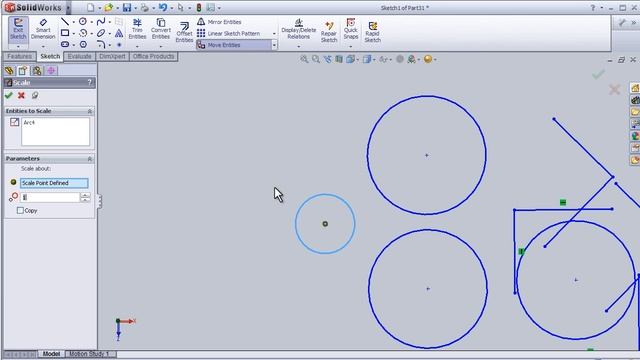The height and width of the screenshot is (360, 640).
Task: Switch to the Sketch tab
Action: [50, 56]
